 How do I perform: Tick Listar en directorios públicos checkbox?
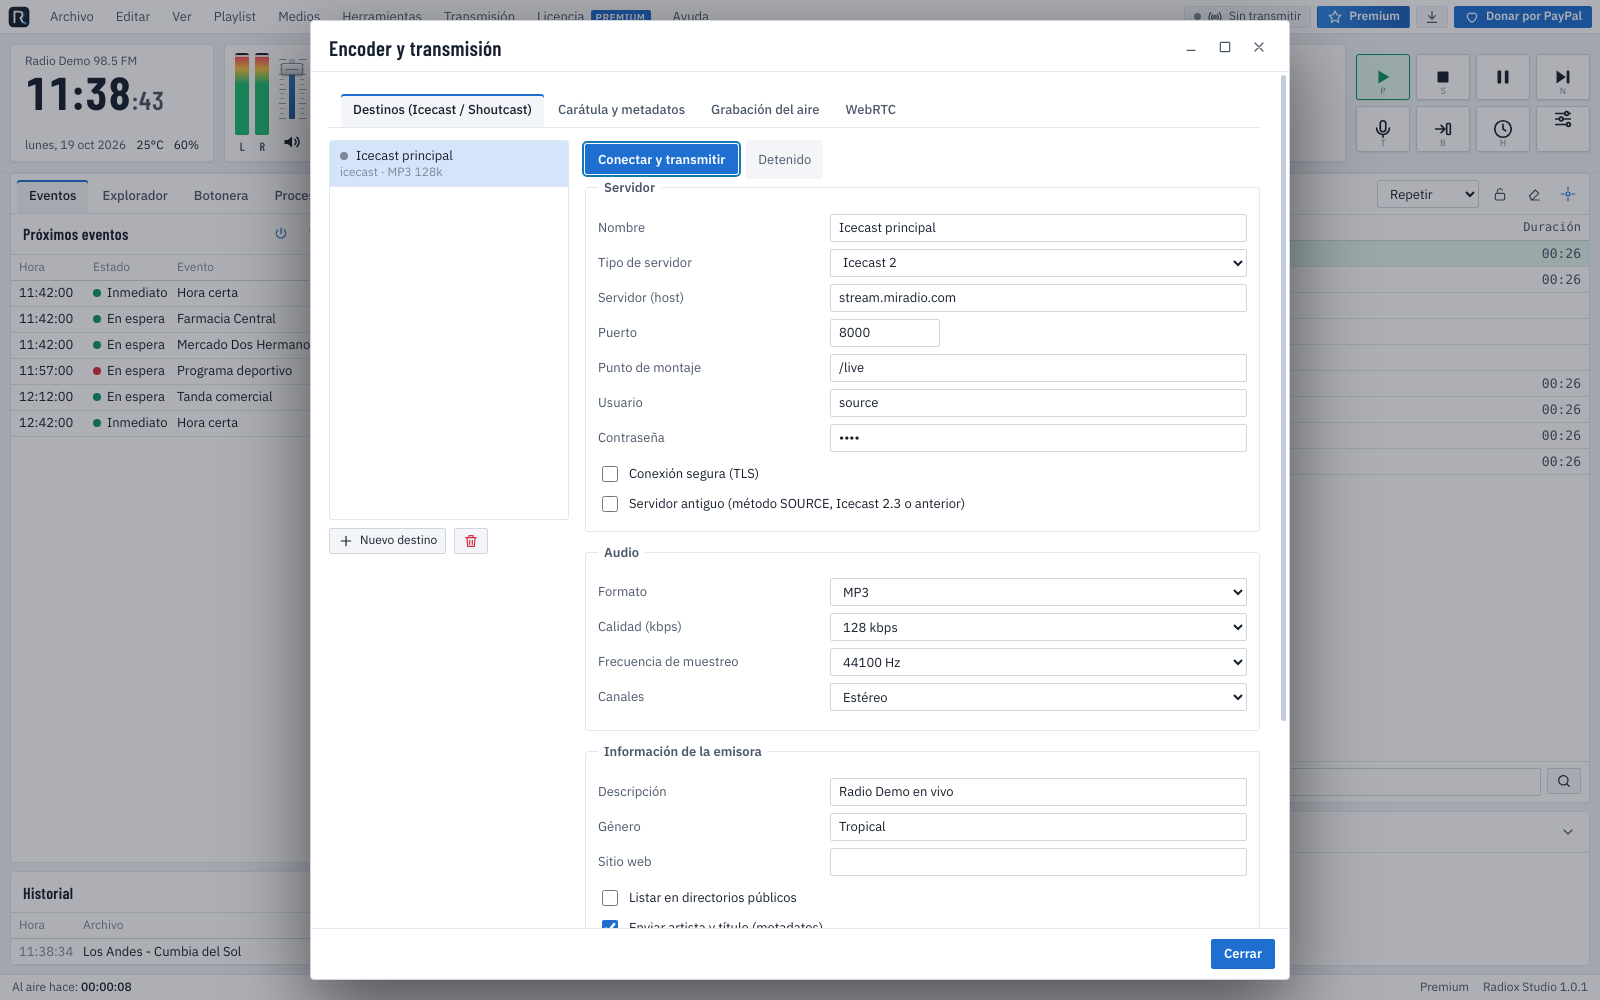point(610,898)
